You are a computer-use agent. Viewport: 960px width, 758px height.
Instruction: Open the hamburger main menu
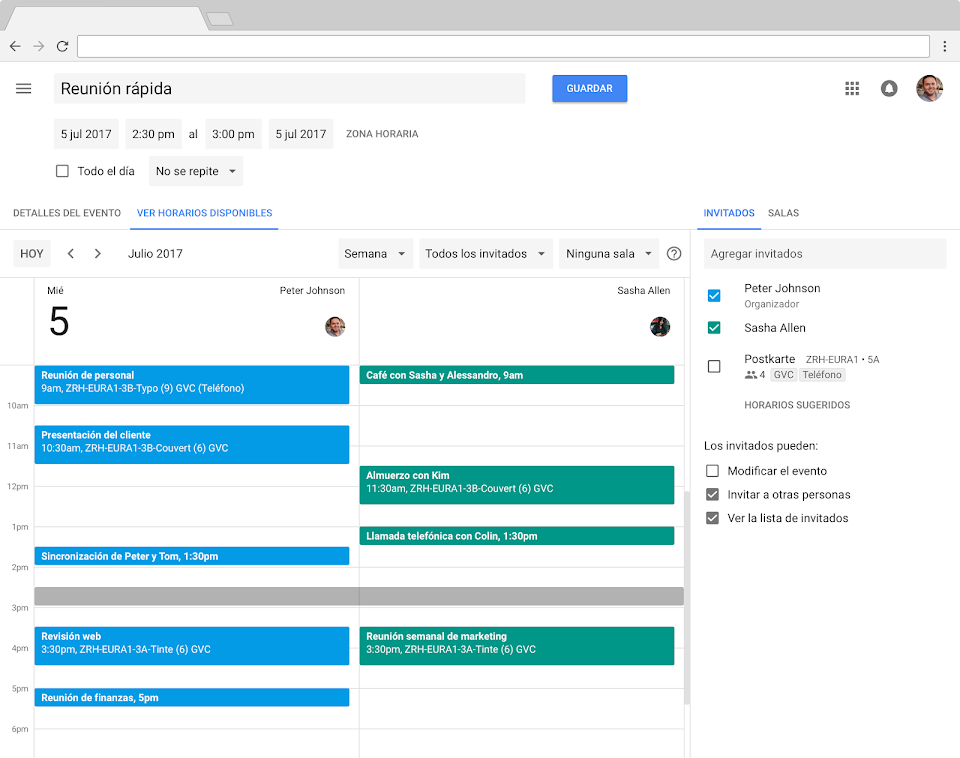click(x=24, y=89)
